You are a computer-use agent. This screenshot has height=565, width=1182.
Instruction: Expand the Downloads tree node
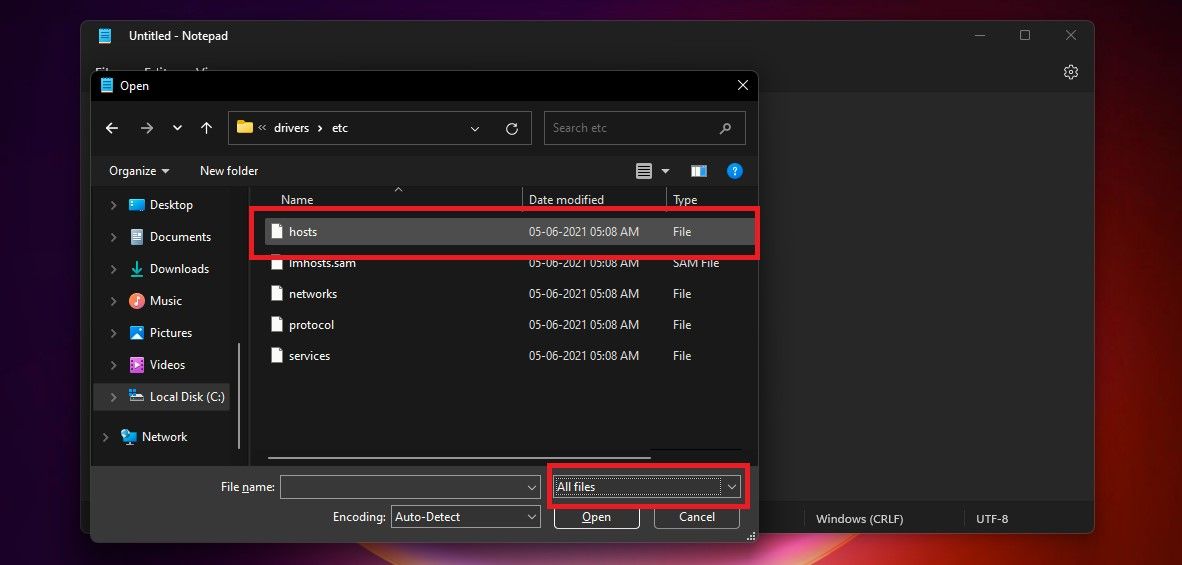pyautogui.click(x=114, y=269)
